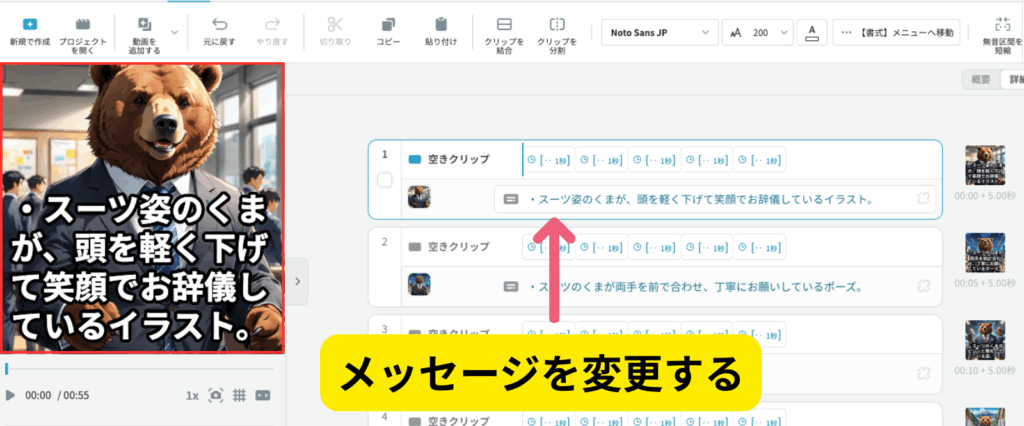
Task: Click the small bear image in clip 1
Action: (x=419, y=197)
